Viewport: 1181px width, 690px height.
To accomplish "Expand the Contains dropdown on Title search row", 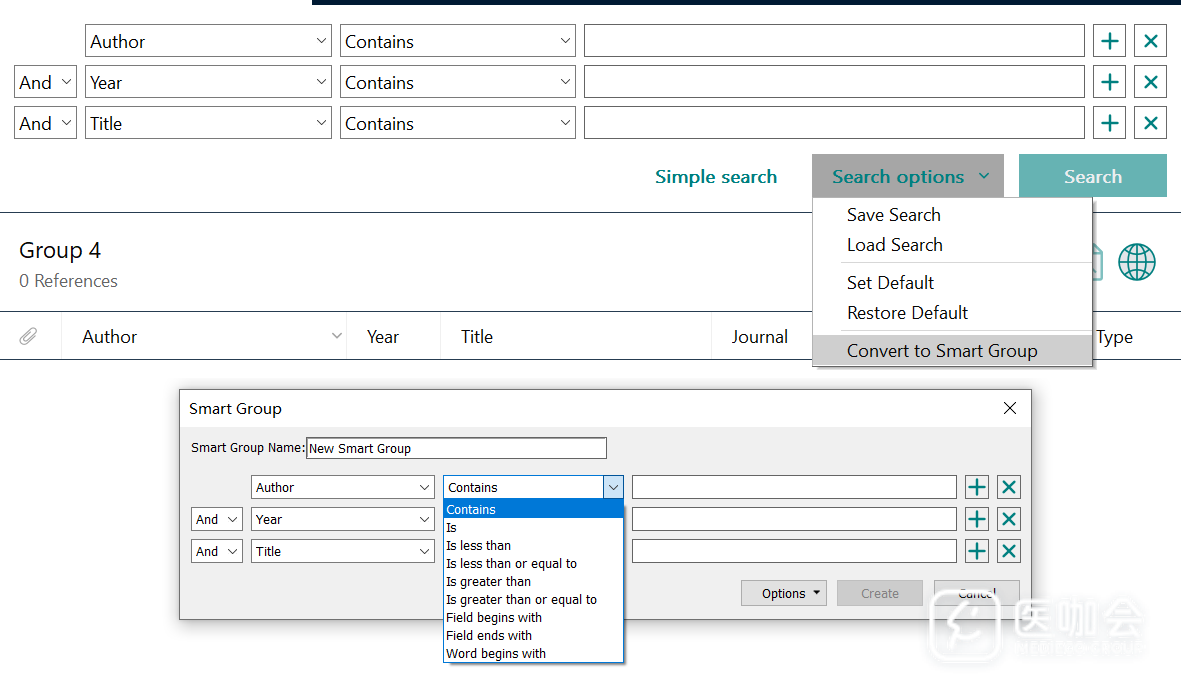I will (458, 123).
